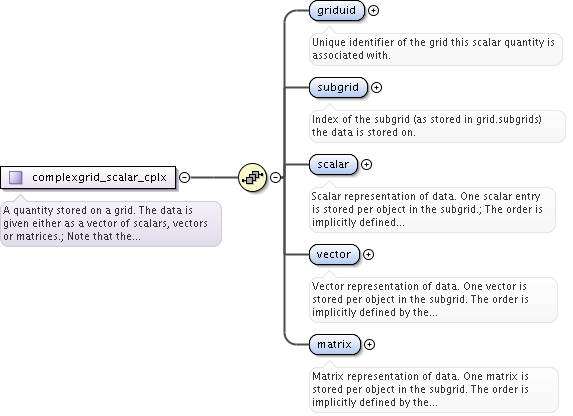Viewport: 573px width, 416px height.
Task: Expand the griduid element
Action: 373,11
